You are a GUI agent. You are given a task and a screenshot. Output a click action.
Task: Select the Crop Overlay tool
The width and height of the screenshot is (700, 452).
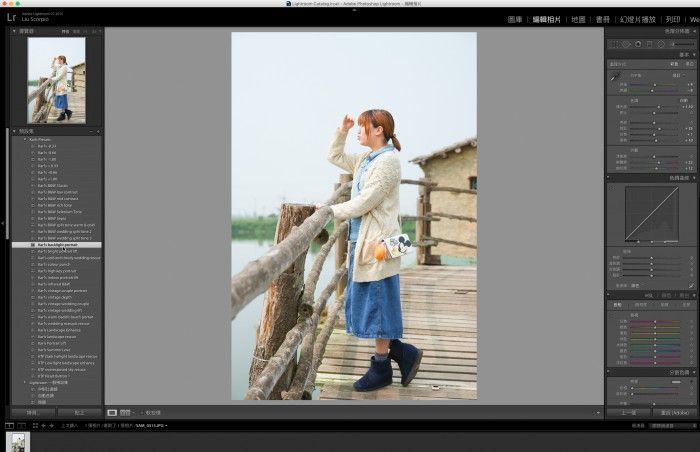click(x=615, y=44)
